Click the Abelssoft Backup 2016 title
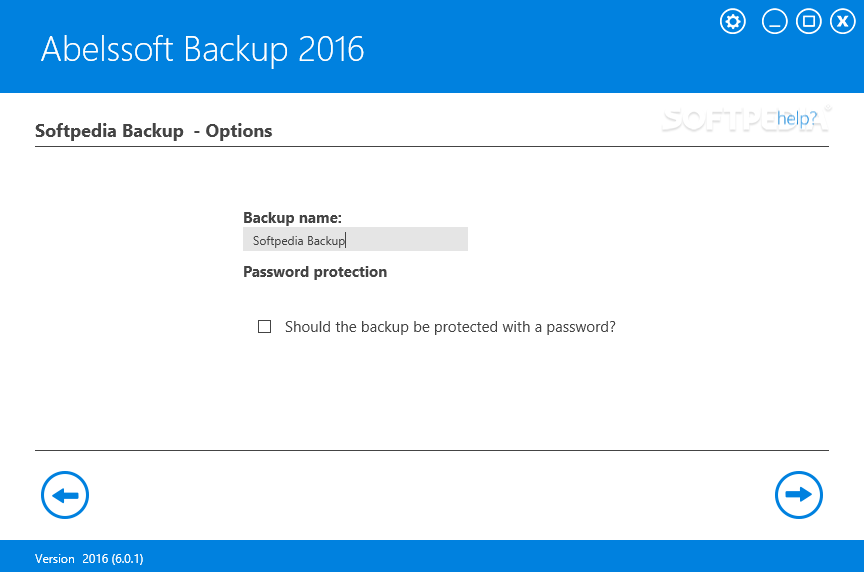The image size is (864, 572). click(x=202, y=49)
